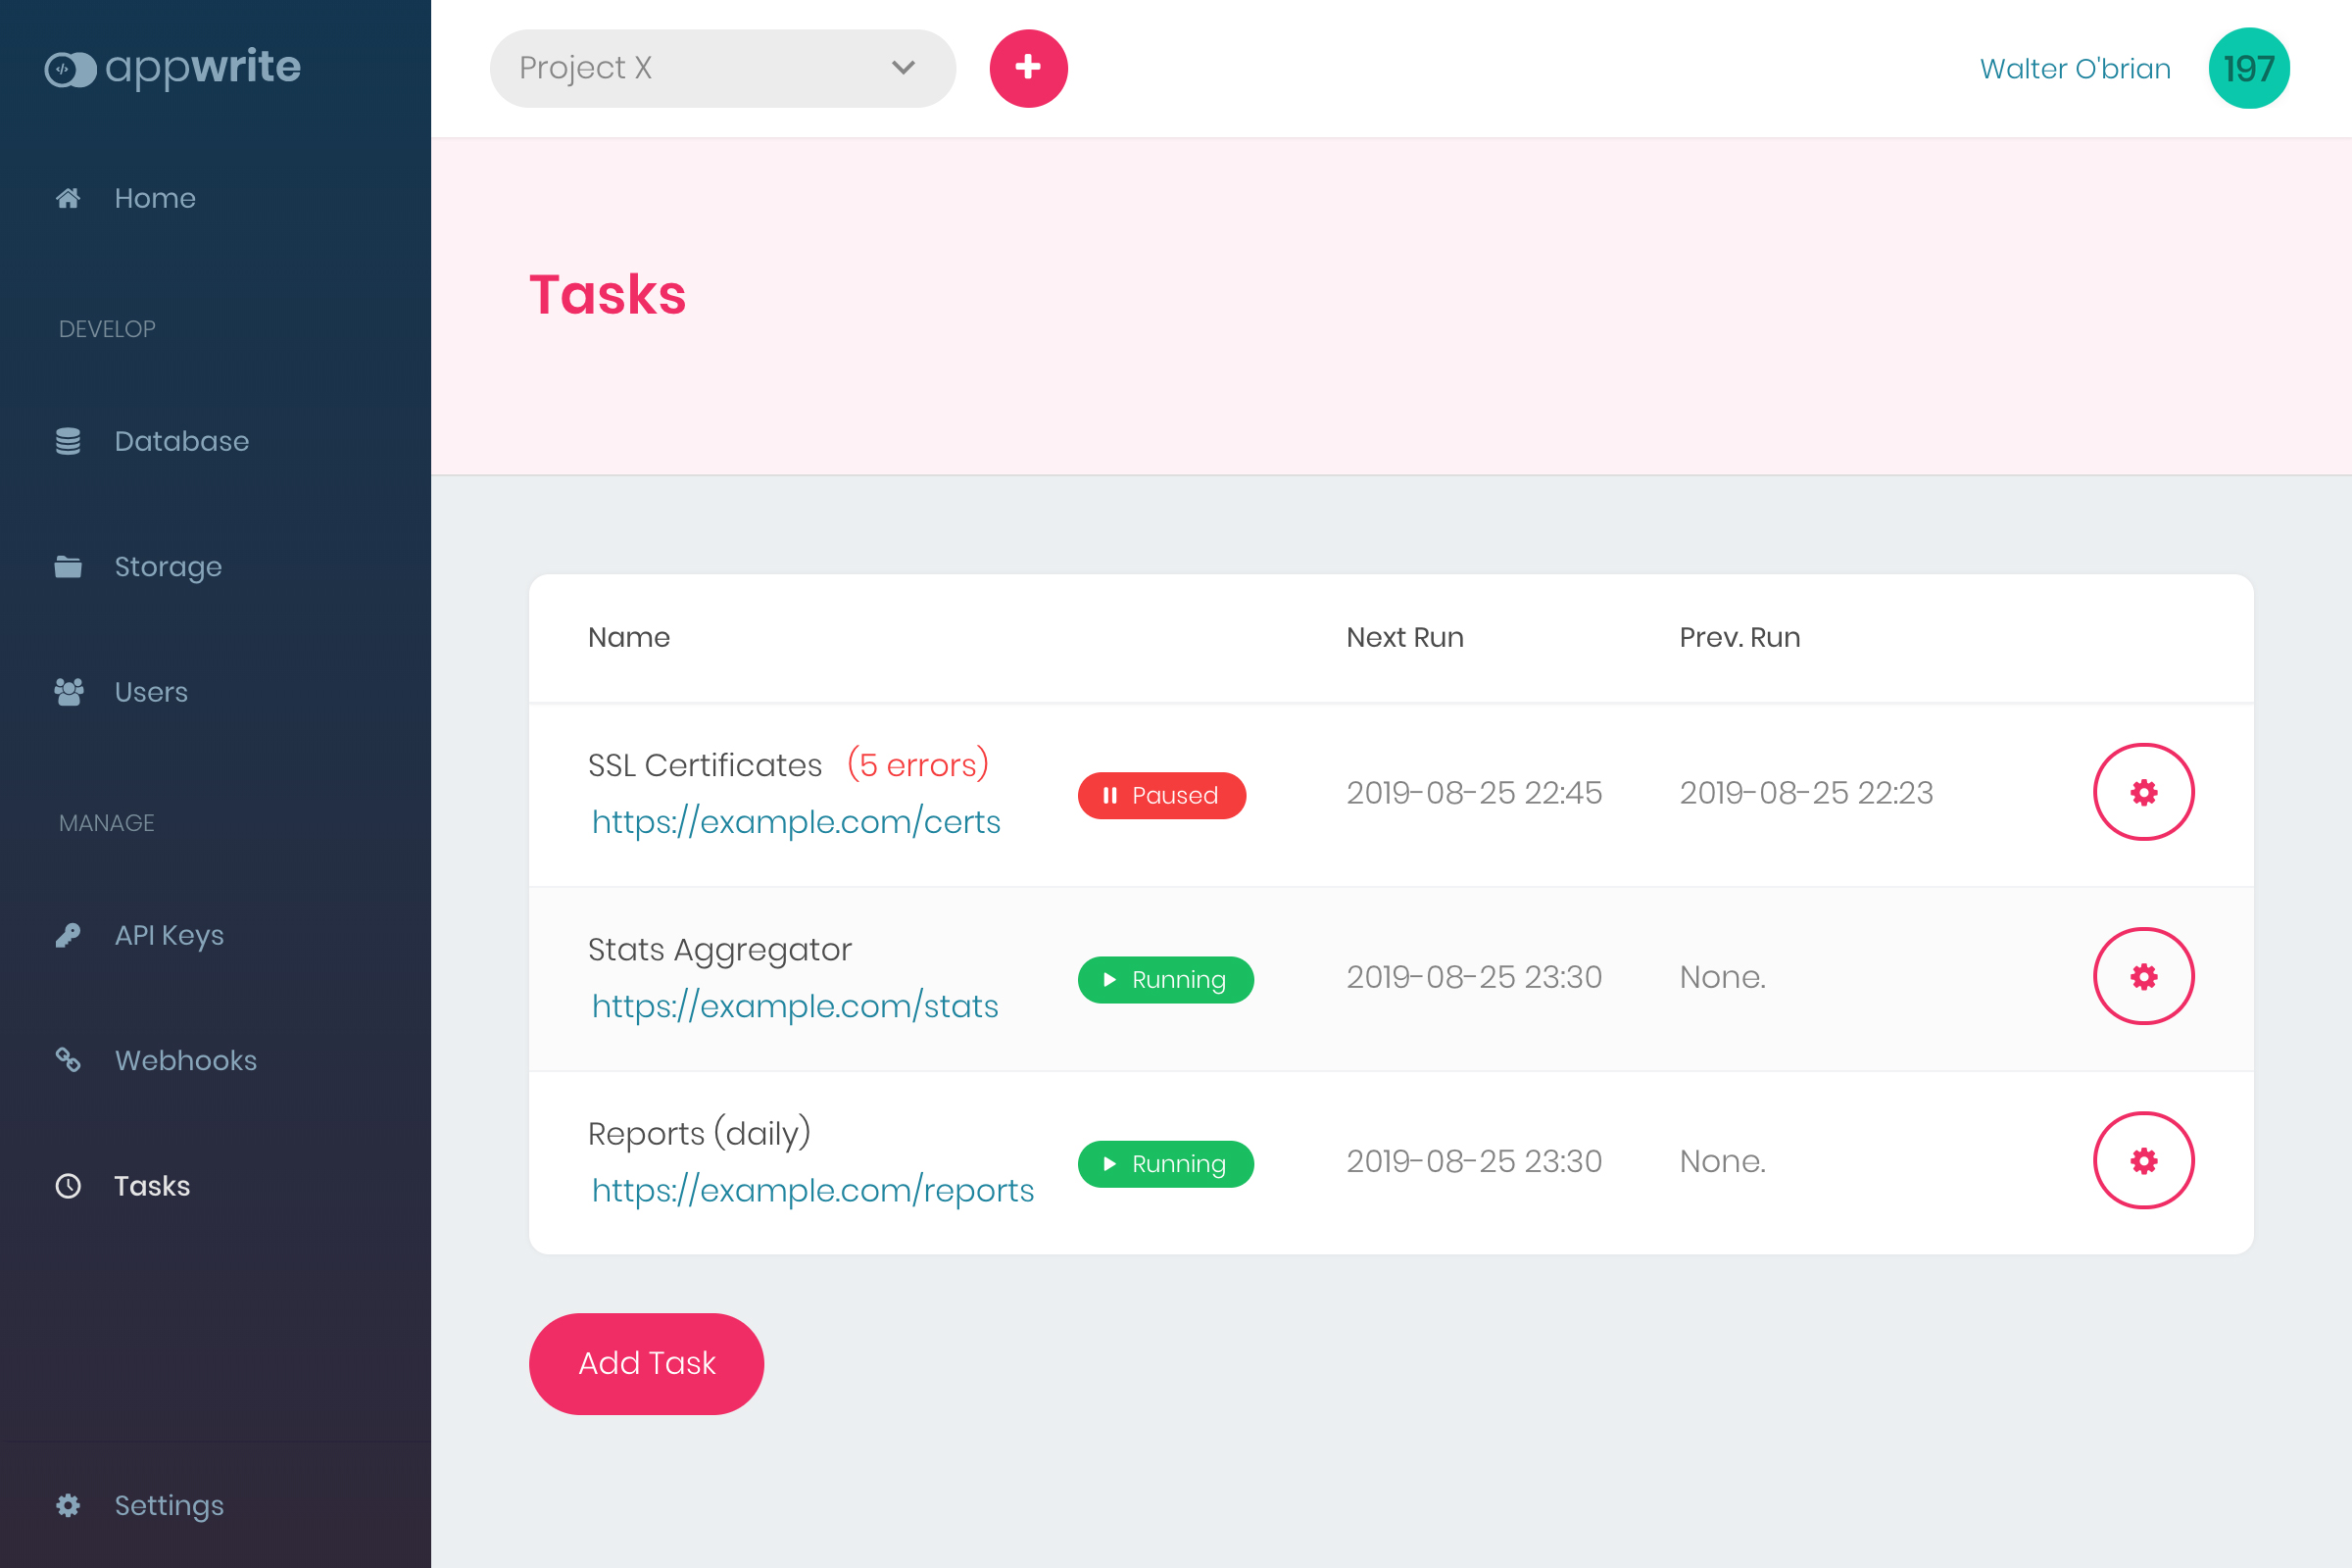The width and height of the screenshot is (2352, 1568).
Task: Go to Home in sidebar
Action: coord(154,198)
